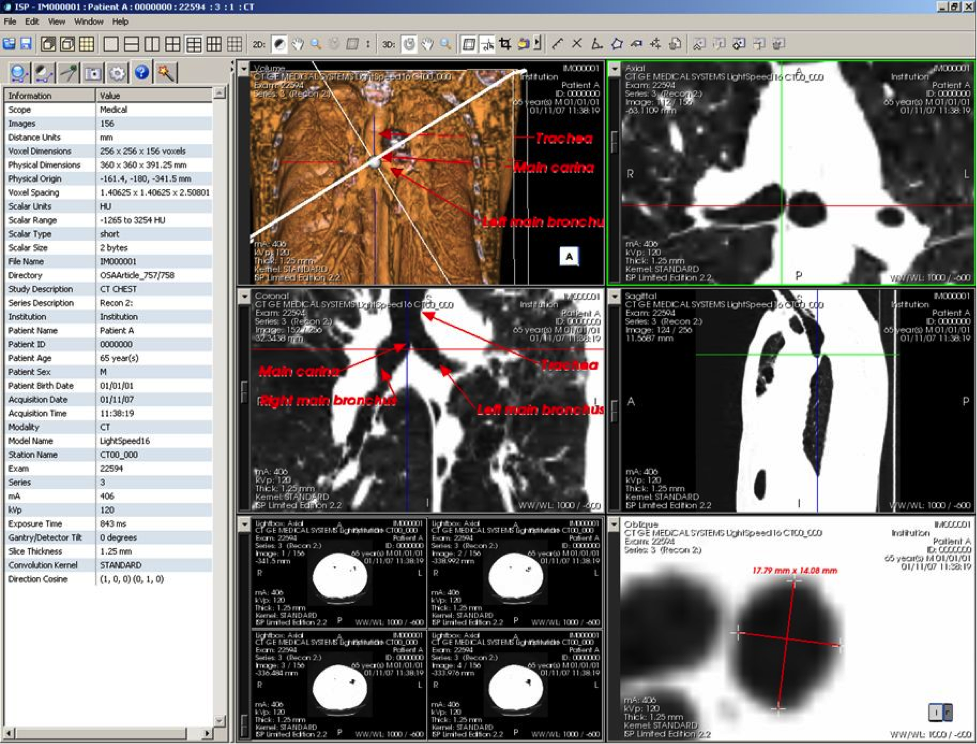
Task: Select the crop volume tool
Action: [x=505, y=44]
